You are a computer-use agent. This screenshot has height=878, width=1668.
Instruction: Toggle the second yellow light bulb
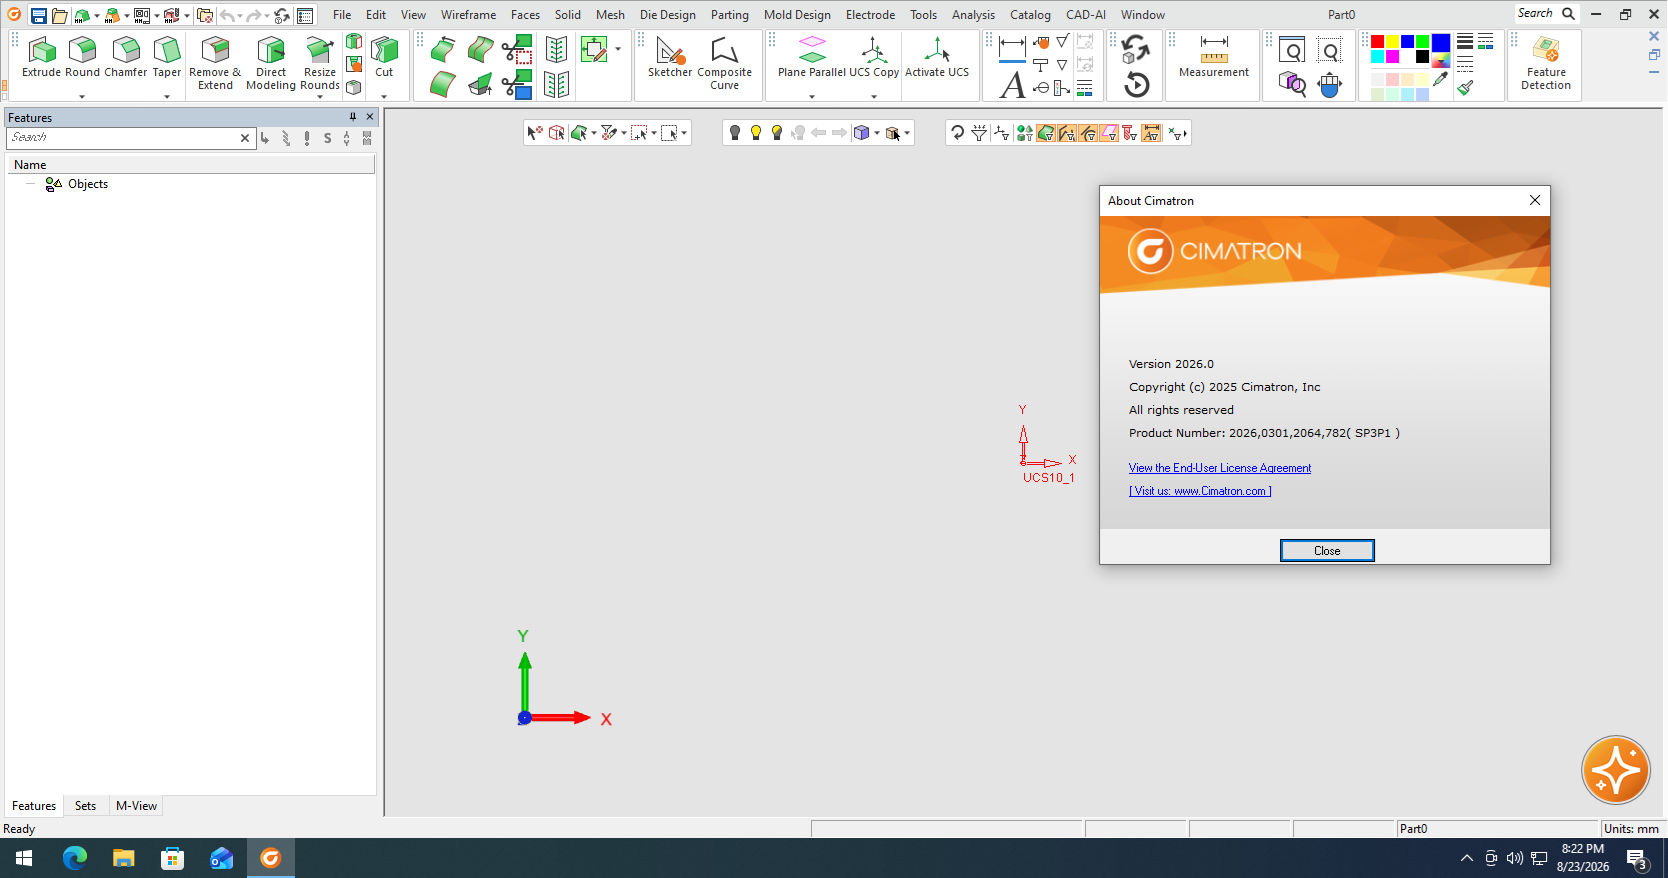(x=756, y=133)
